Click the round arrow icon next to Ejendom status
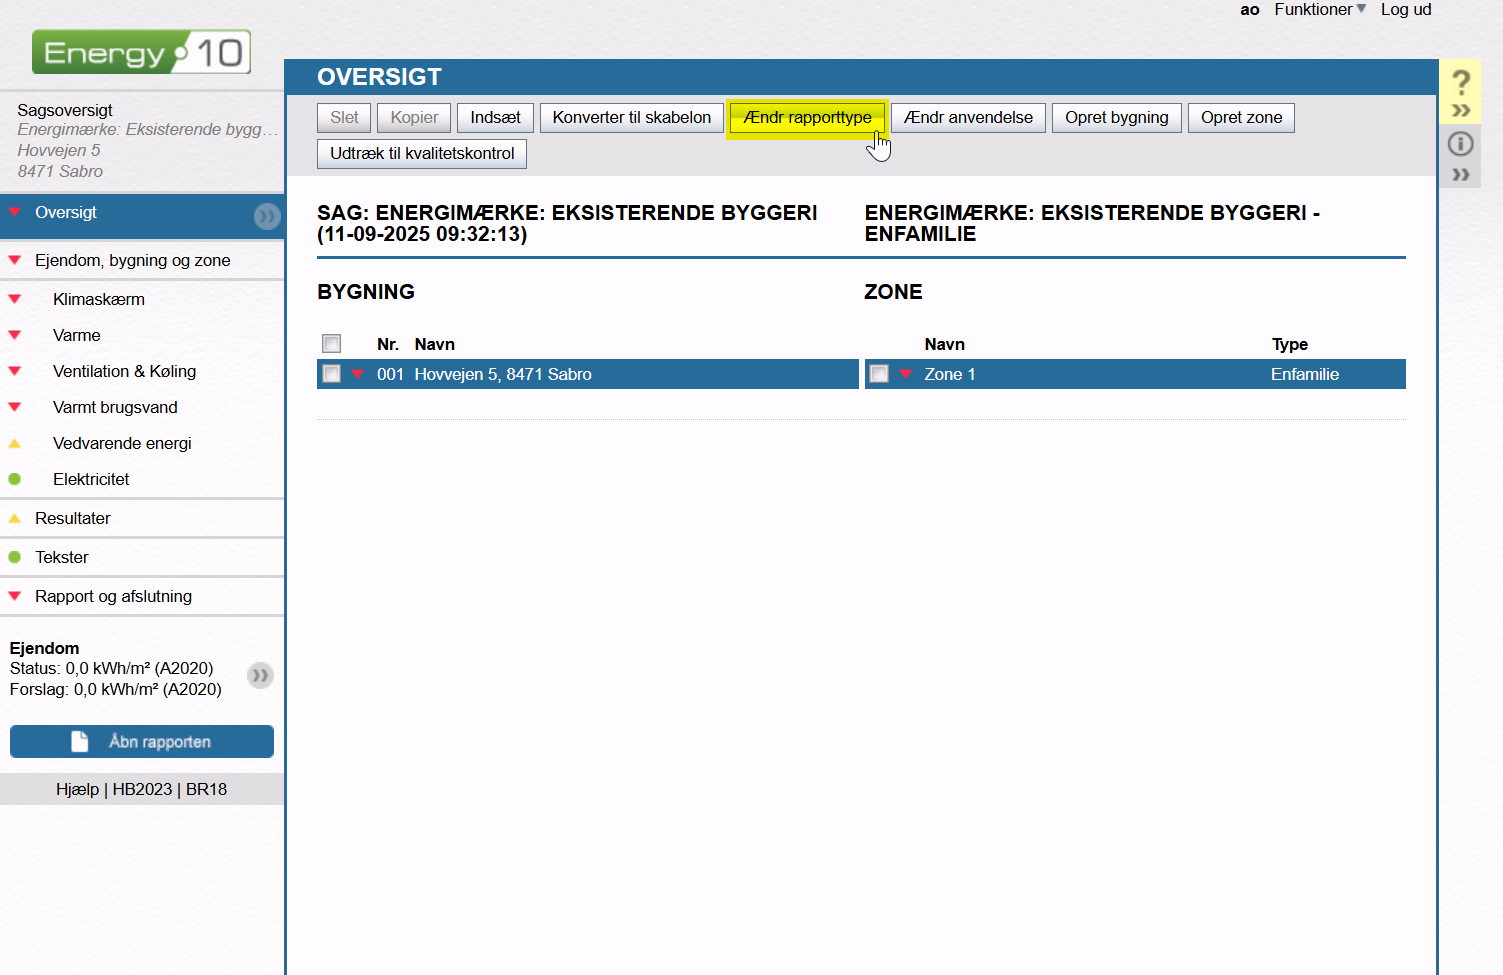The height and width of the screenshot is (975, 1503). pyautogui.click(x=260, y=675)
